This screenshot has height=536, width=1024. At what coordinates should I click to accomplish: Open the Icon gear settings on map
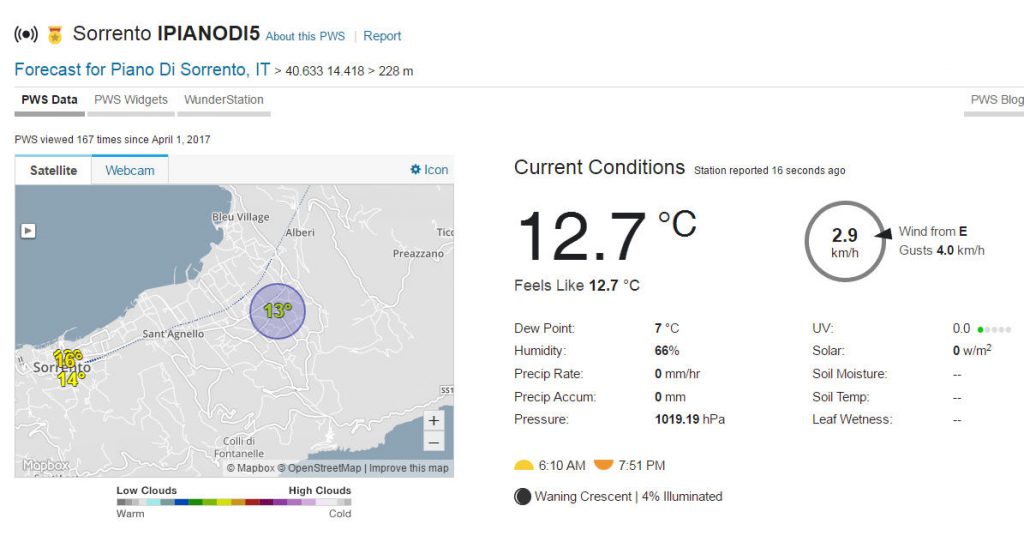(x=428, y=170)
